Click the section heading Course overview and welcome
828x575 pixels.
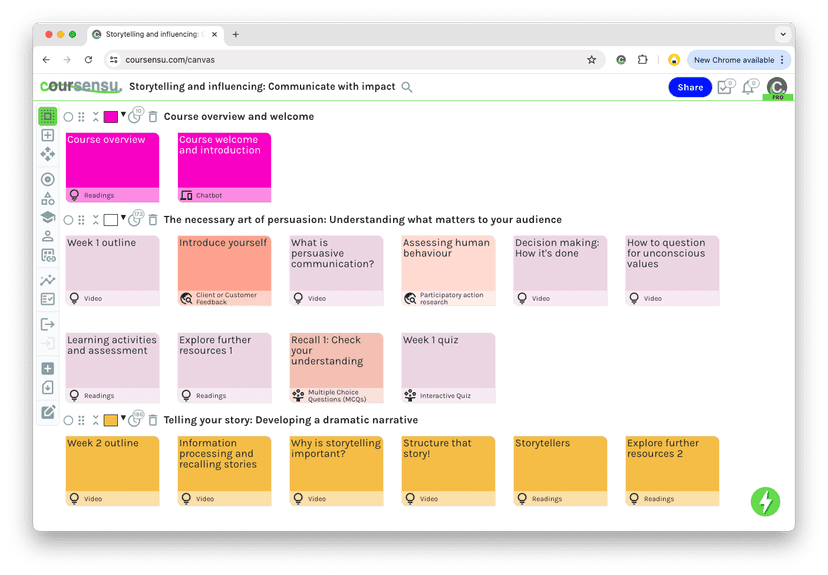[239, 117]
